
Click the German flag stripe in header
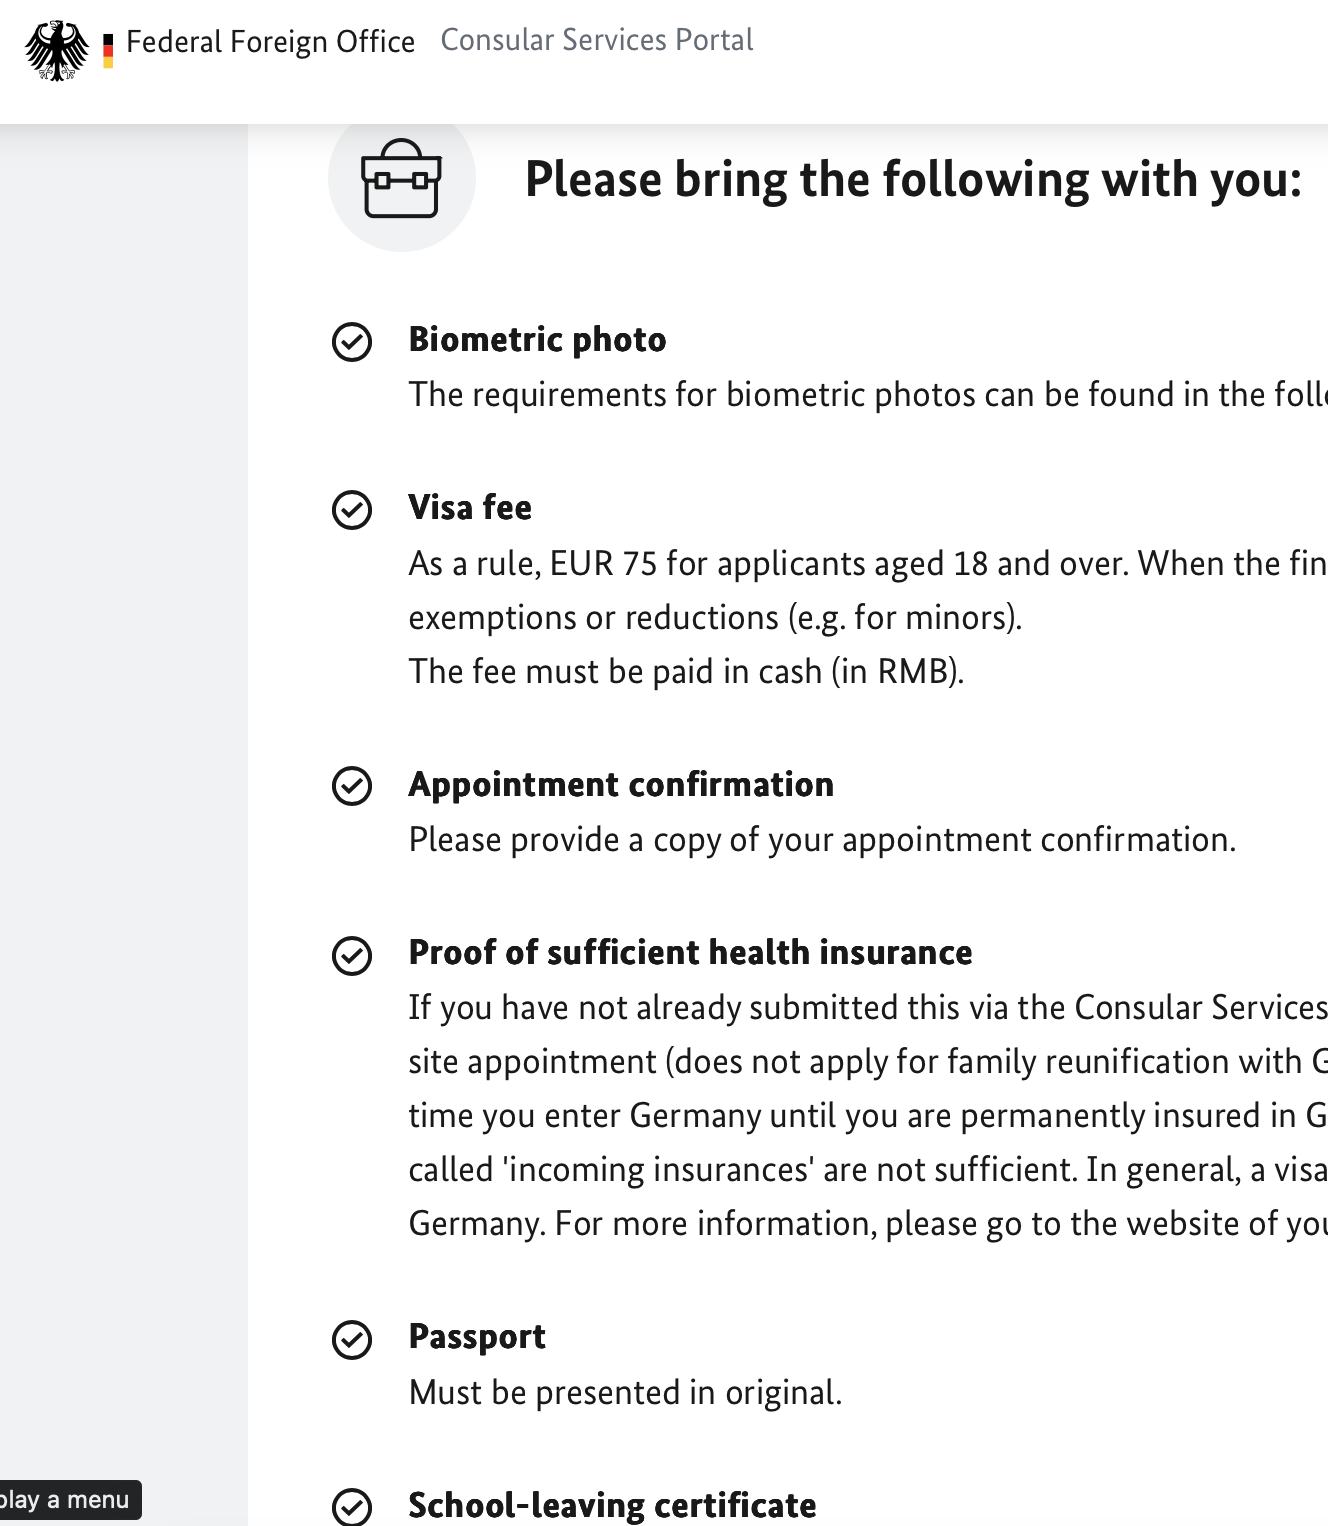point(108,49)
